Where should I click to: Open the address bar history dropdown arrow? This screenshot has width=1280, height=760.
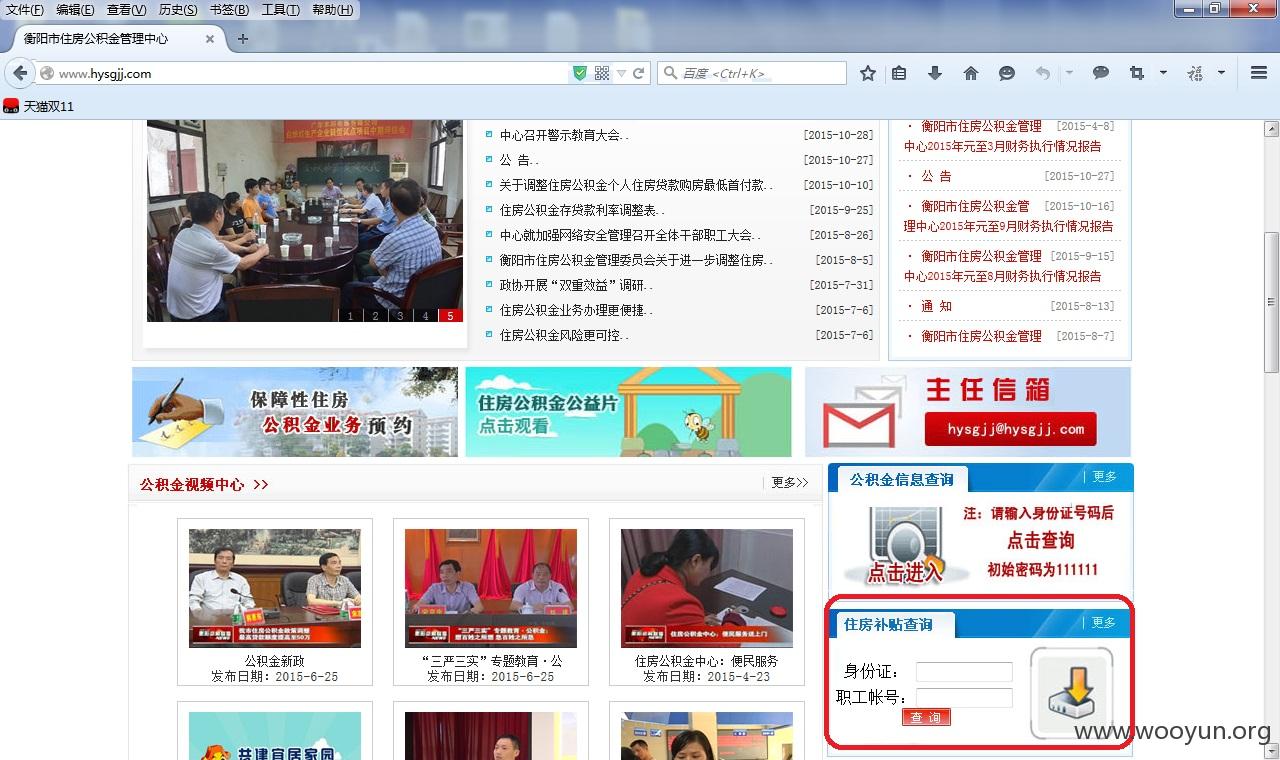point(621,73)
